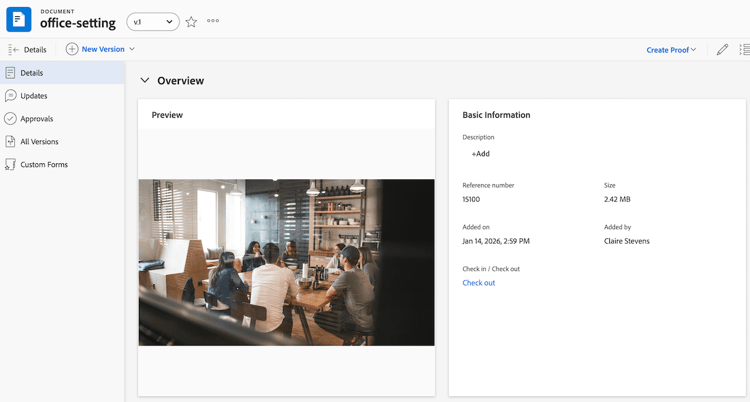Click the Approvals checkmark icon
Viewport: 750px width, 402px height.
coord(10,119)
